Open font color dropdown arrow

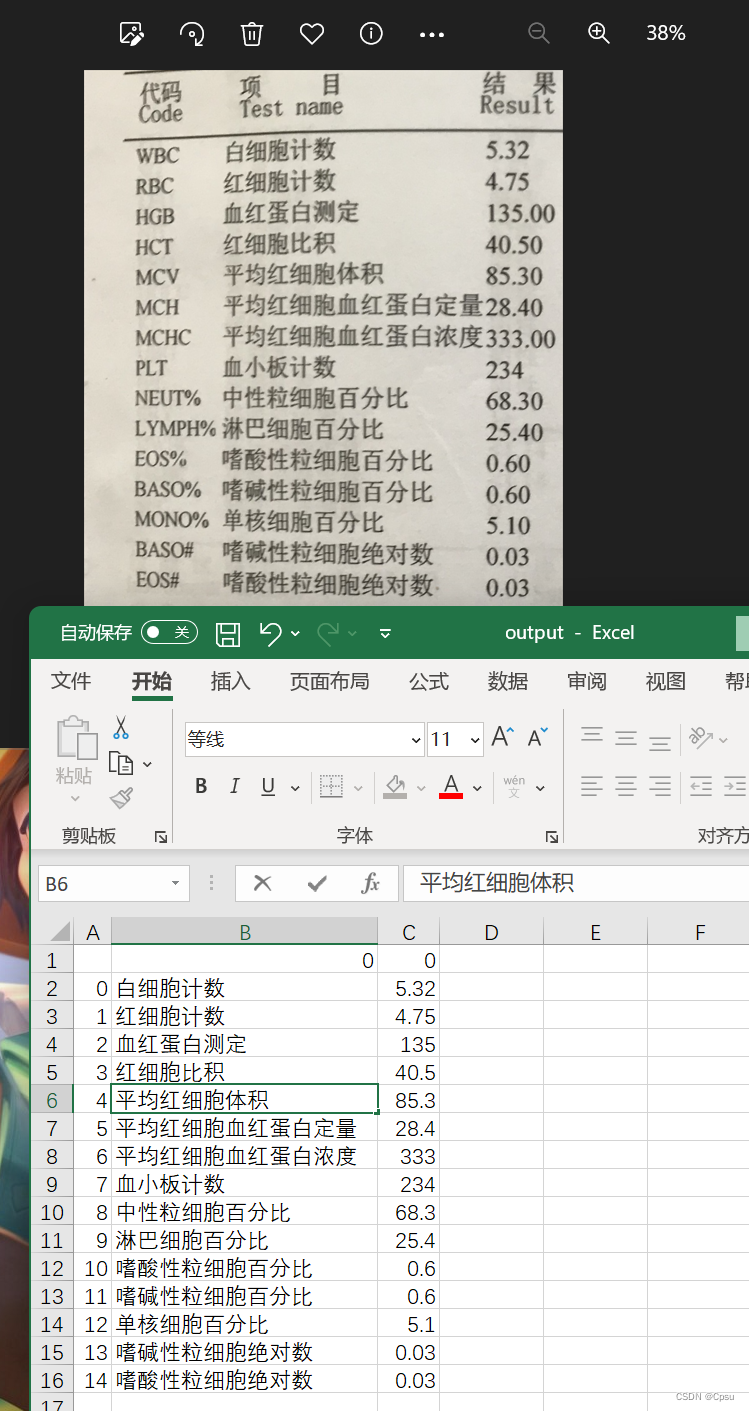[477, 788]
